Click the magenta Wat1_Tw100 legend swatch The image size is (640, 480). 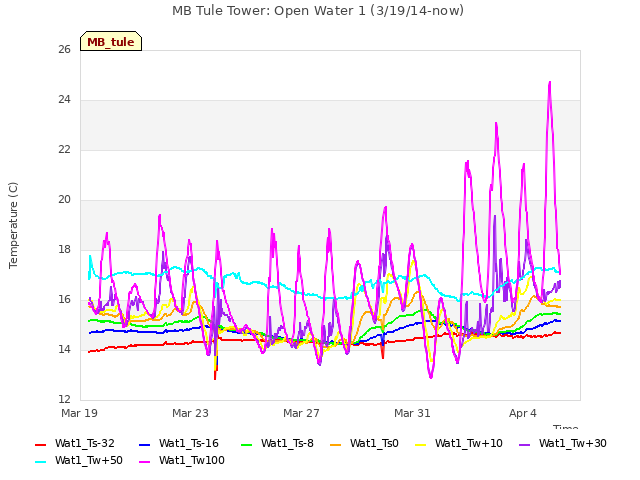pyautogui.click(x=144, y=462)
